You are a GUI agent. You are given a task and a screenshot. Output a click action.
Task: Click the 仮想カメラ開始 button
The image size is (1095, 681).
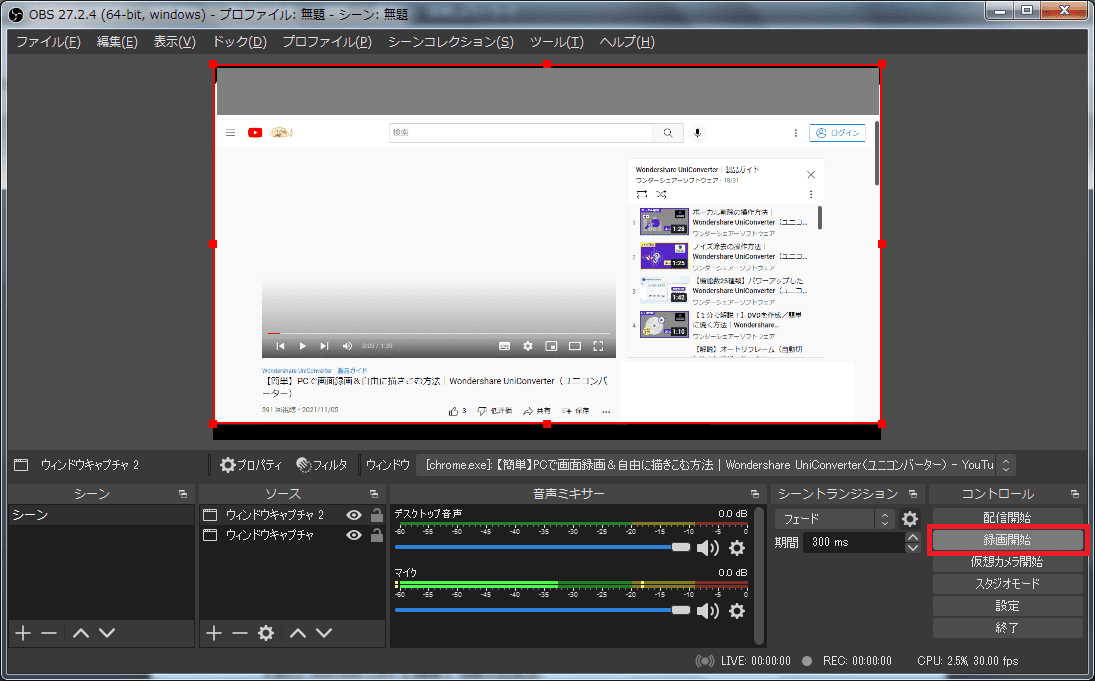[1007, 562]
